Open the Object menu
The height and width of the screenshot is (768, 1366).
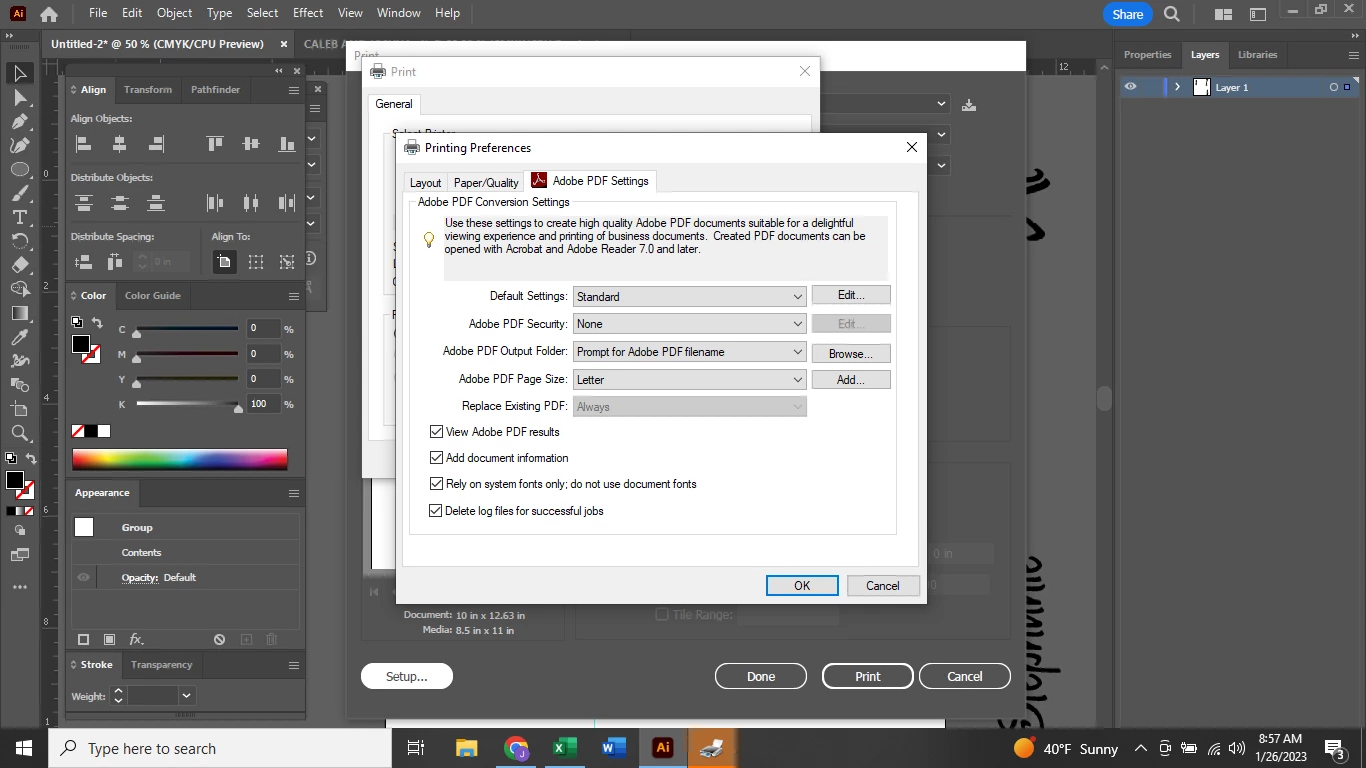tap(174, 13)
